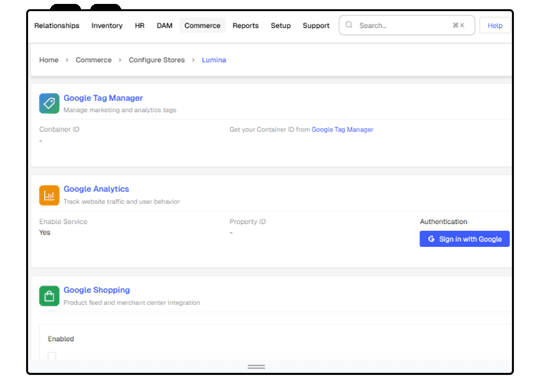Image resolution: width=540 pixels, height=384 pixels.
Task: Click the Container ID label
Action: [59, 129]
